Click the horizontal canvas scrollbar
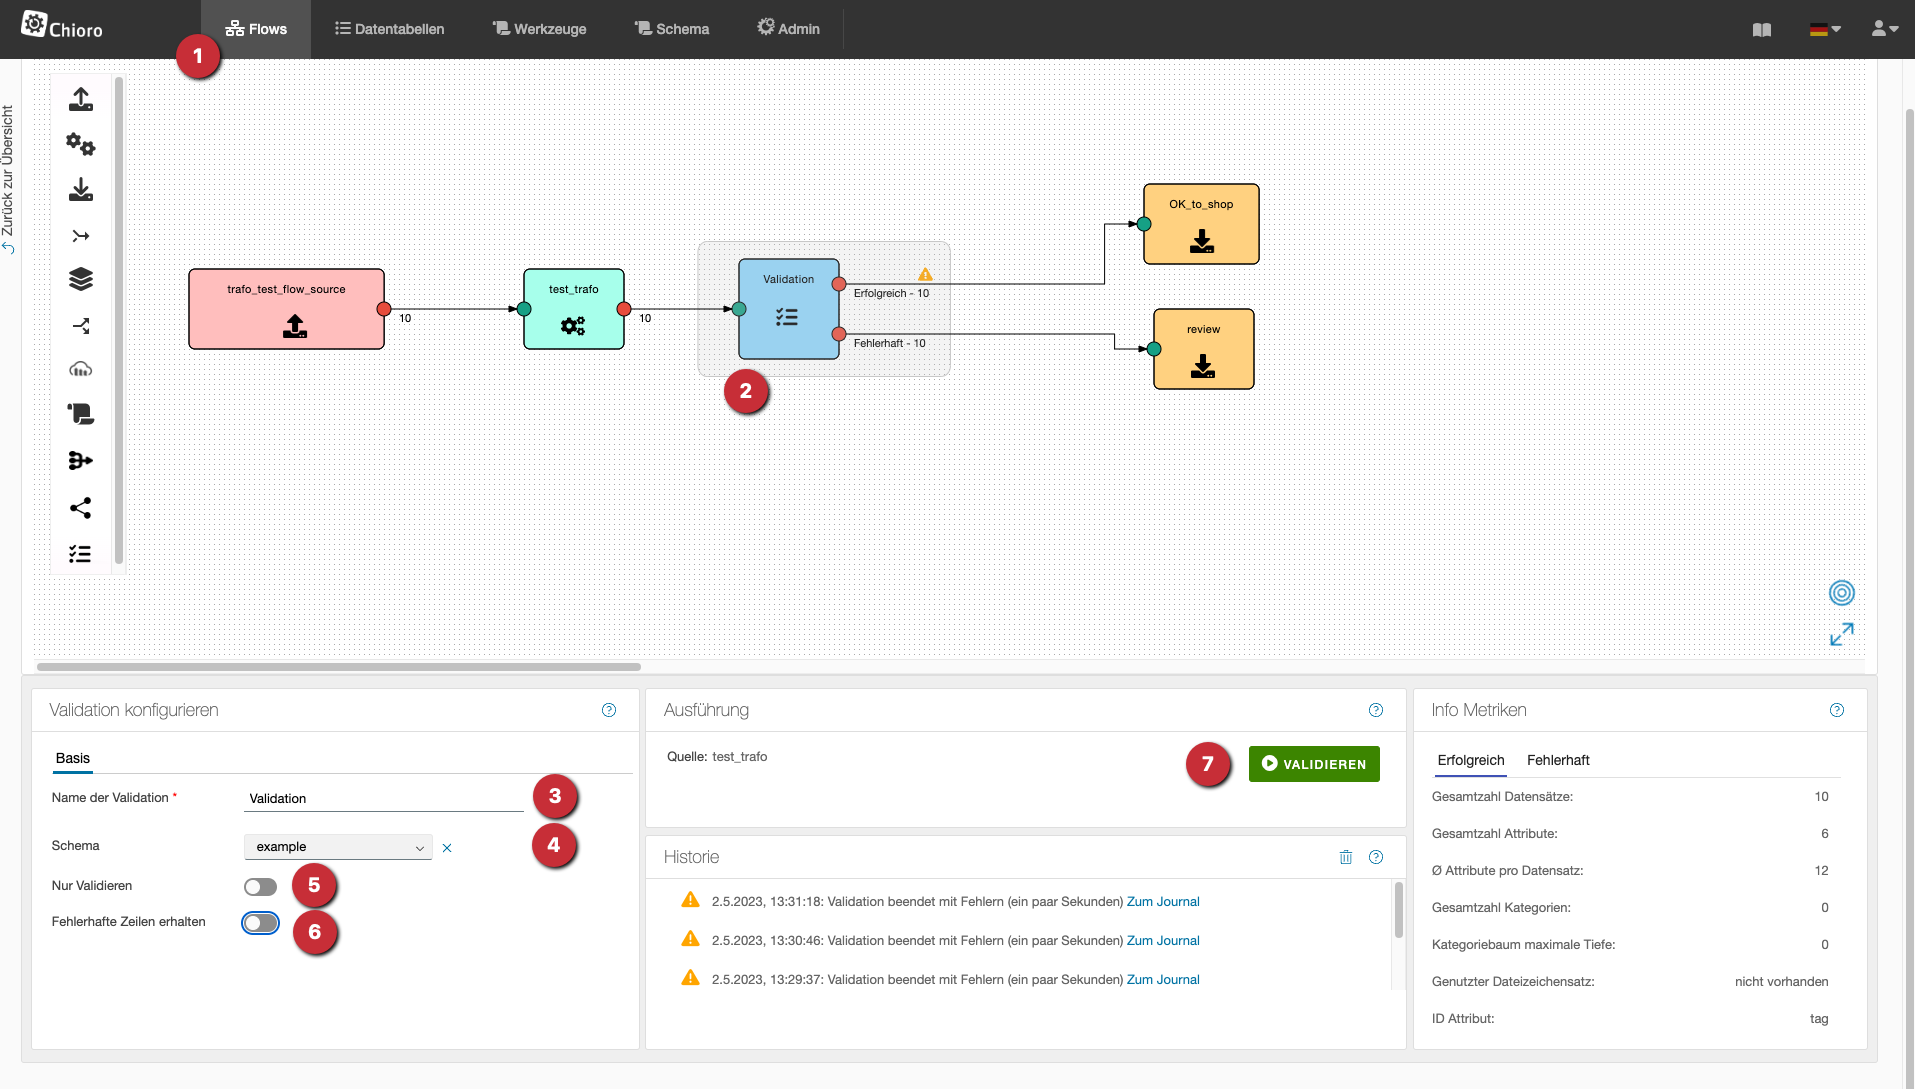Image resolution: width=1915 pixels, height=1089 pixels. coord(339,667)
